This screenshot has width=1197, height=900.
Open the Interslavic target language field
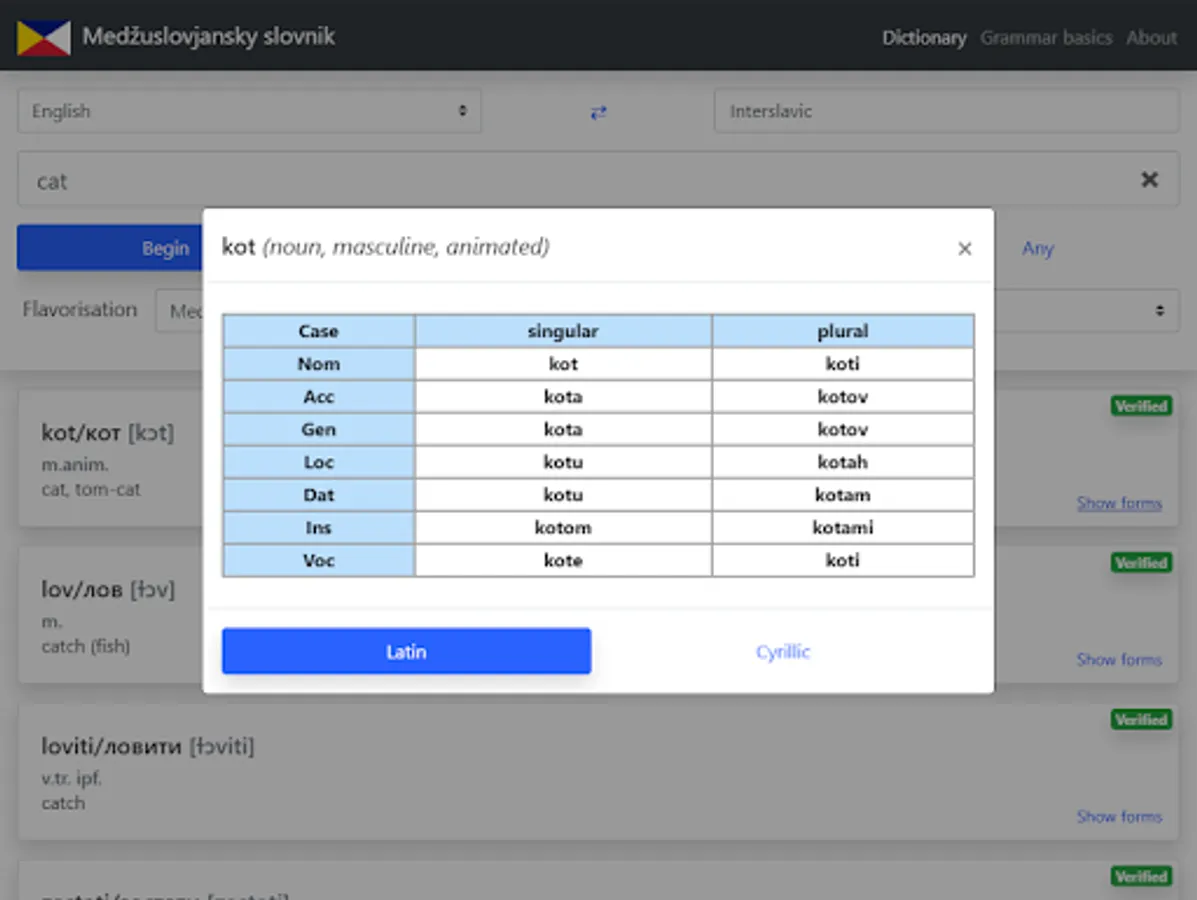click(x=947, y=111)
